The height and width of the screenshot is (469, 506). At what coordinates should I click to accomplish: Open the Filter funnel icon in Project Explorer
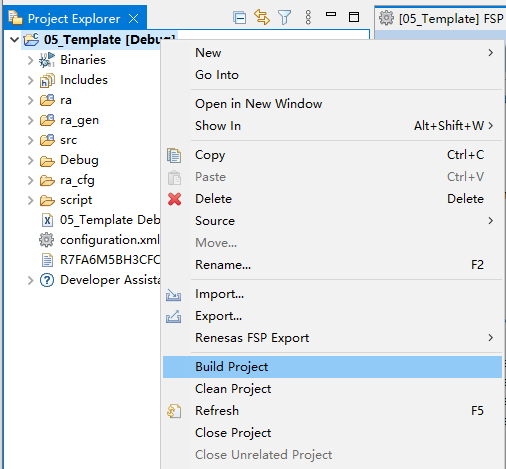click(284, 17)
